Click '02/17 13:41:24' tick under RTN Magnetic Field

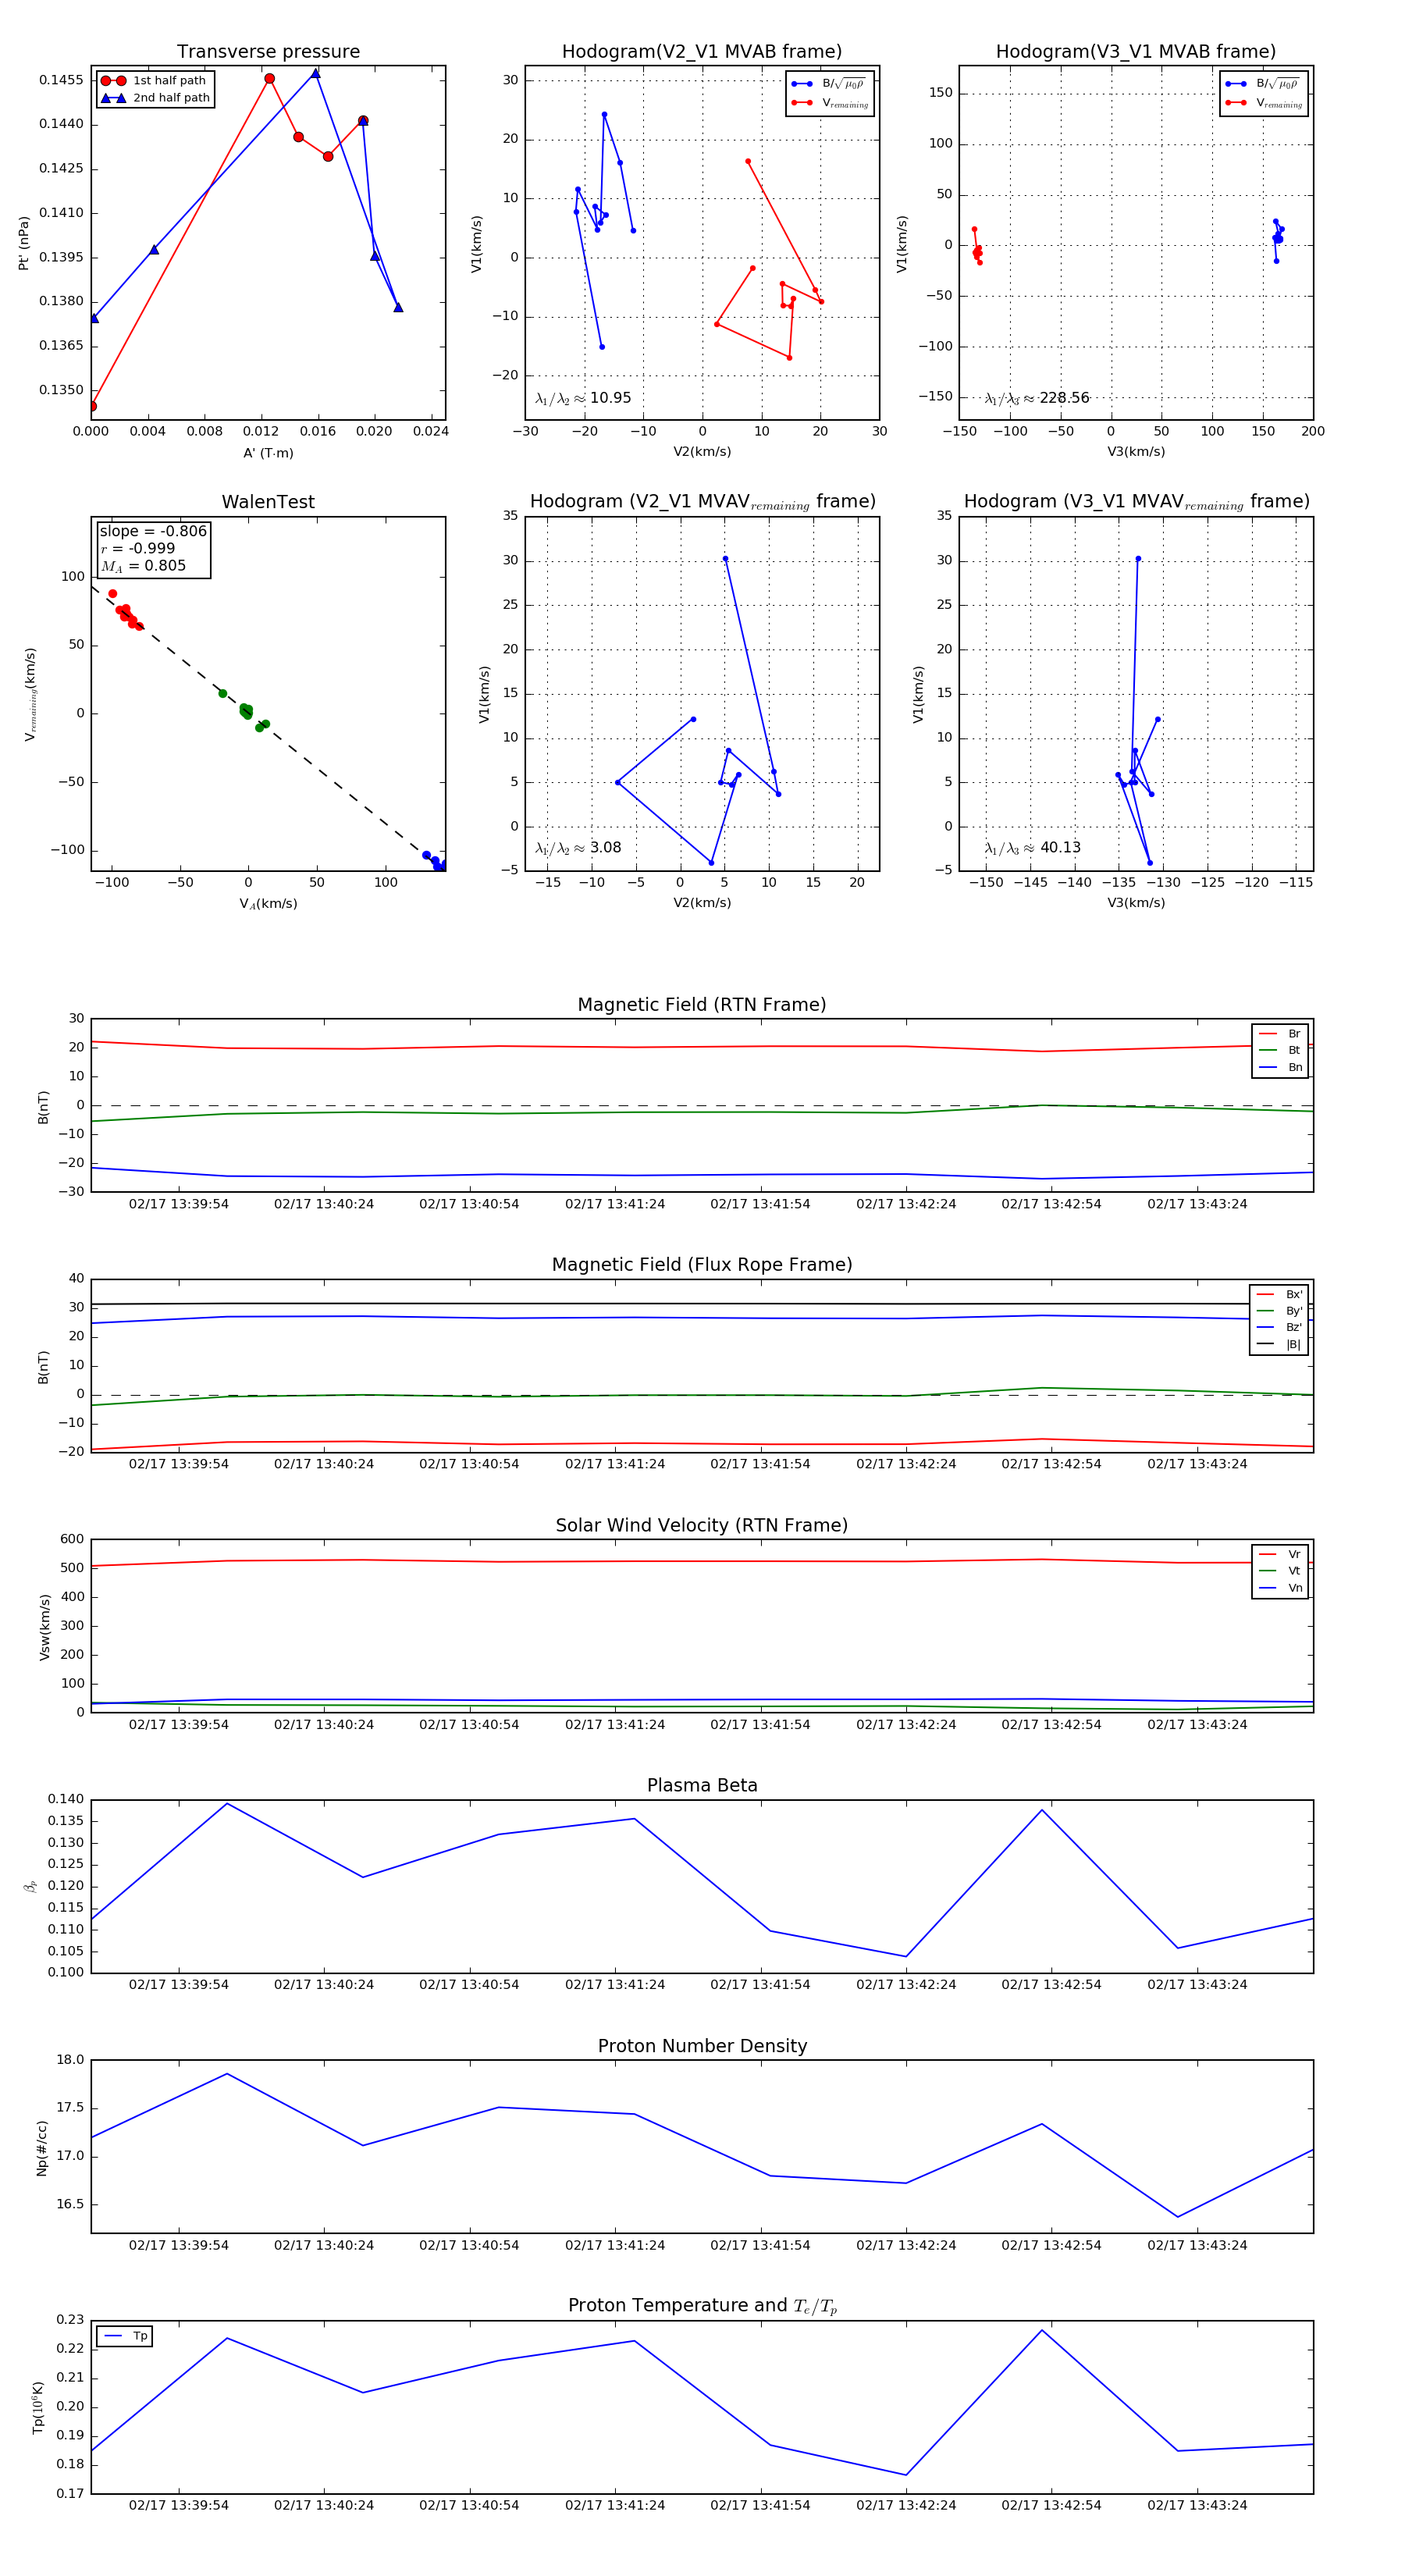click(615, 1204)
